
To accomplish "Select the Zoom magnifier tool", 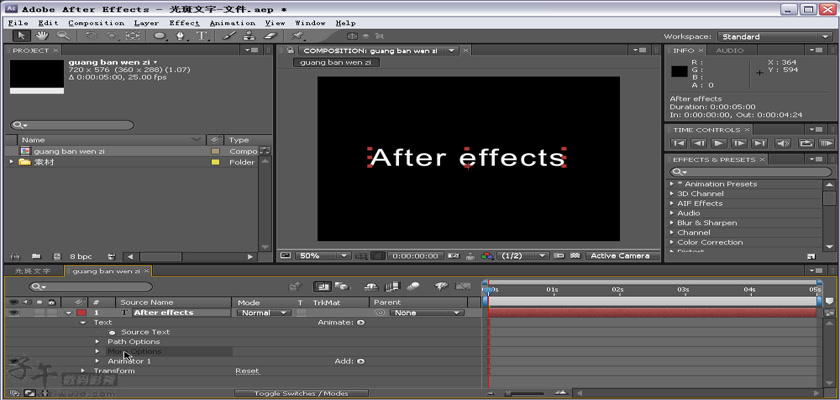I will pyautogui.click(x=63, y=36).
